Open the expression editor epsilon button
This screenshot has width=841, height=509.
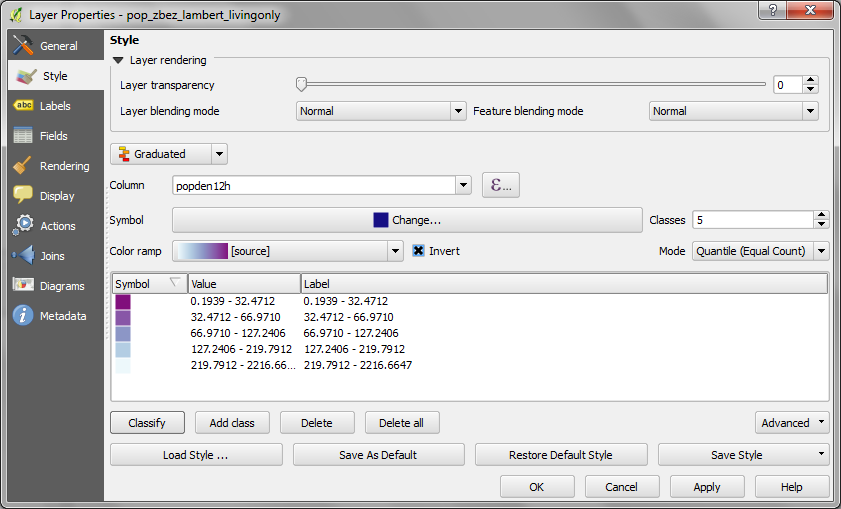[500, 185]
